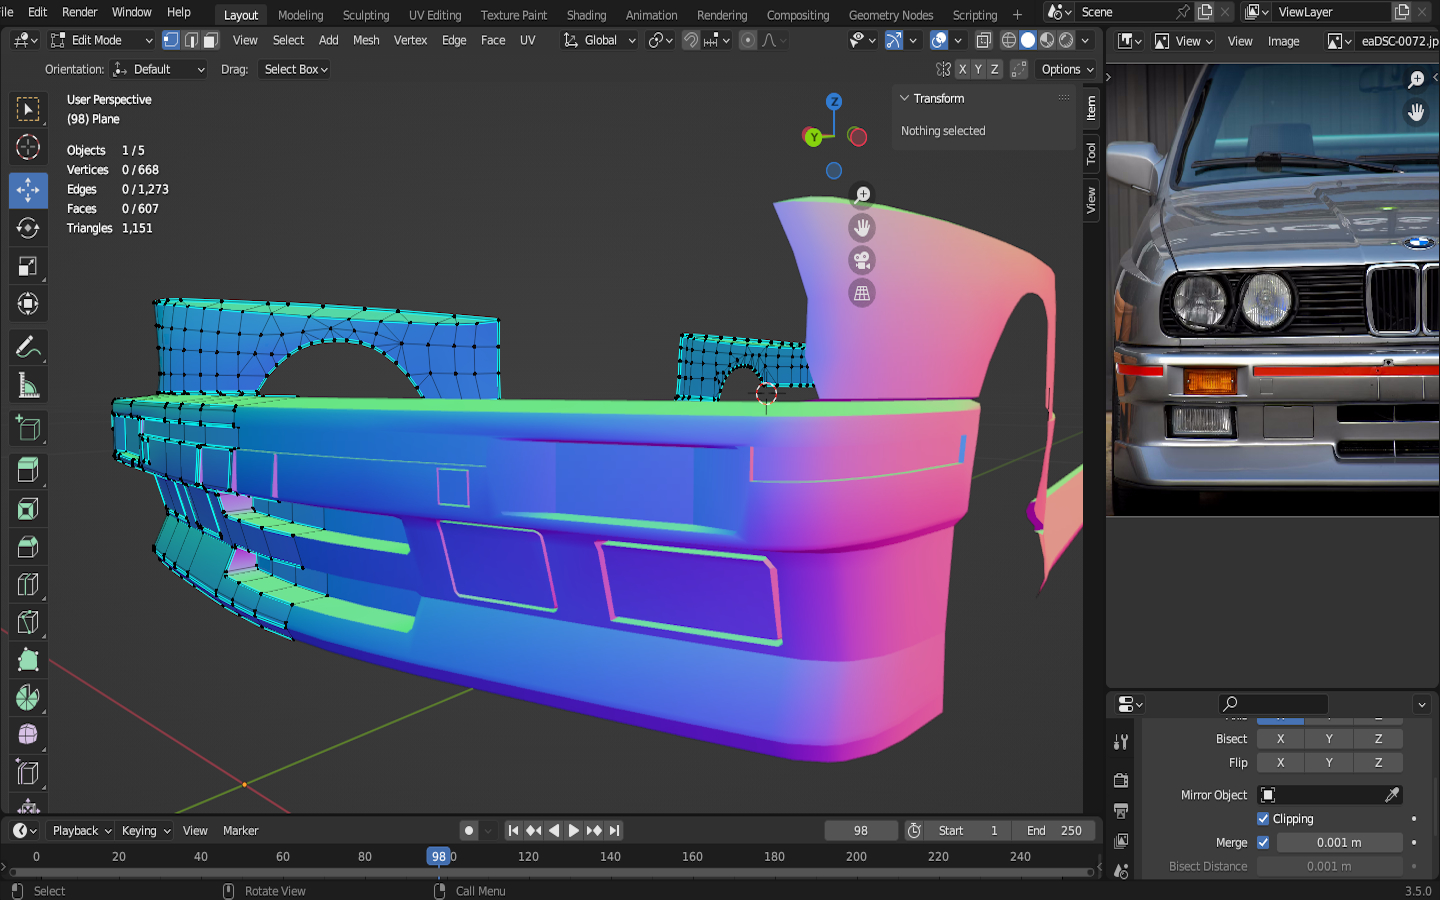Choose the Knife tool

[x=28, y=622]
